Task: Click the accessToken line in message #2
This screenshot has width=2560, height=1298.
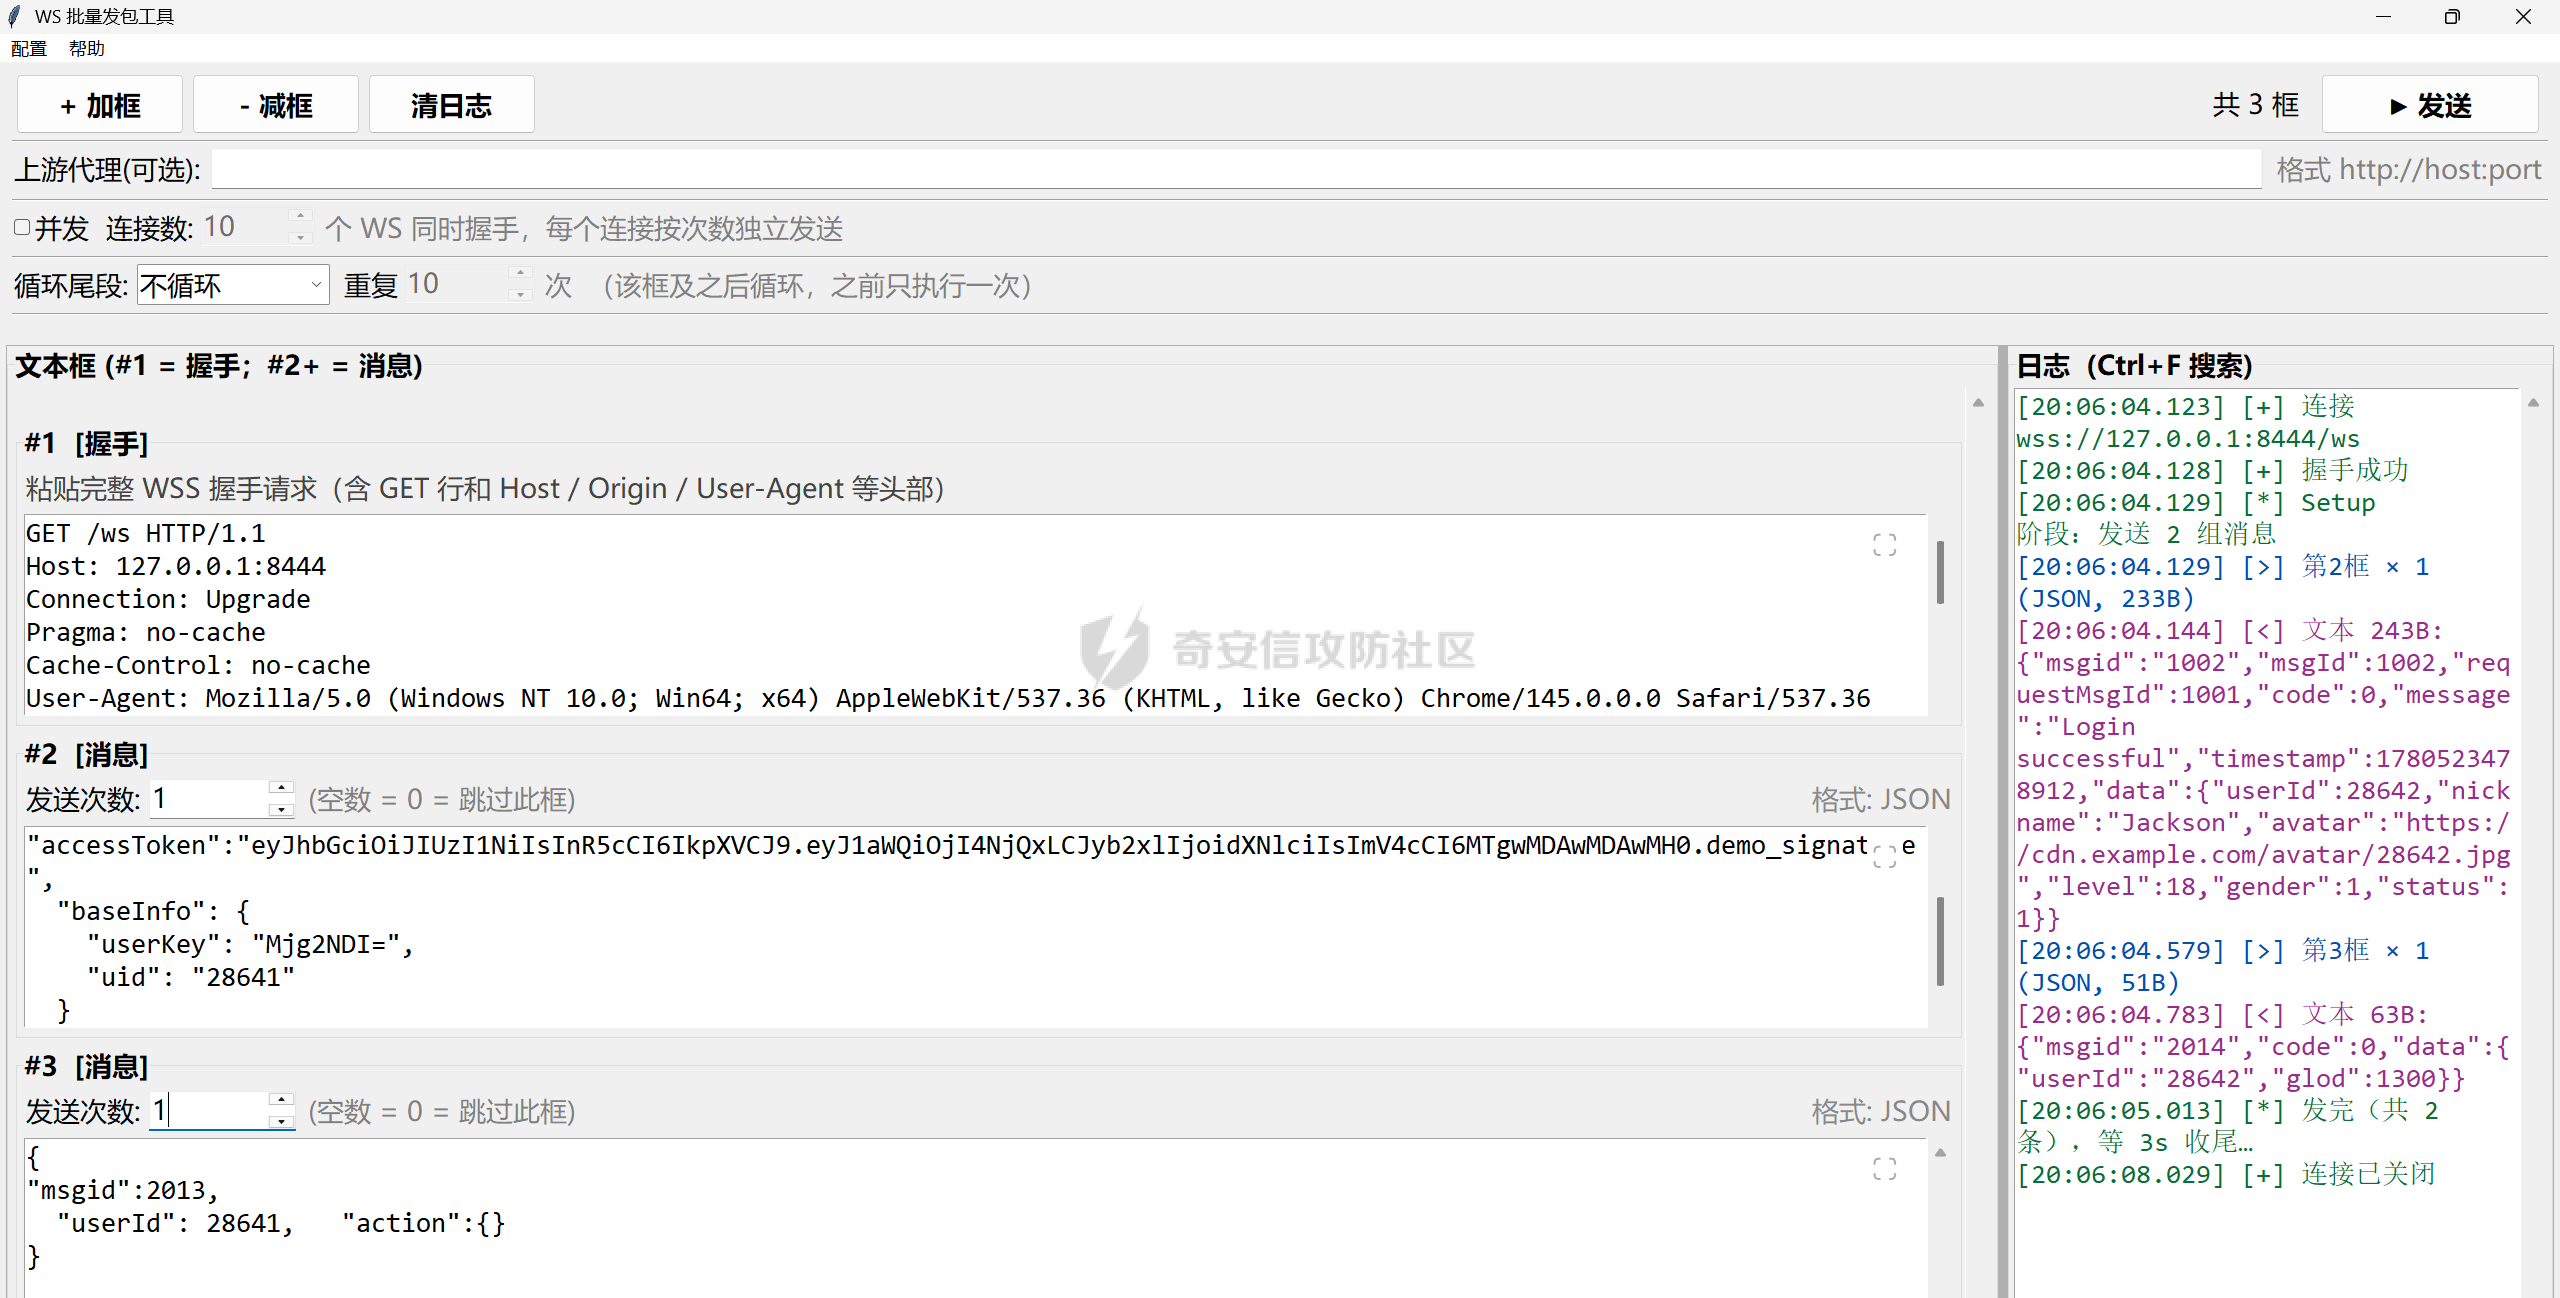Action: pyautogui.click(x=970, y=846)
